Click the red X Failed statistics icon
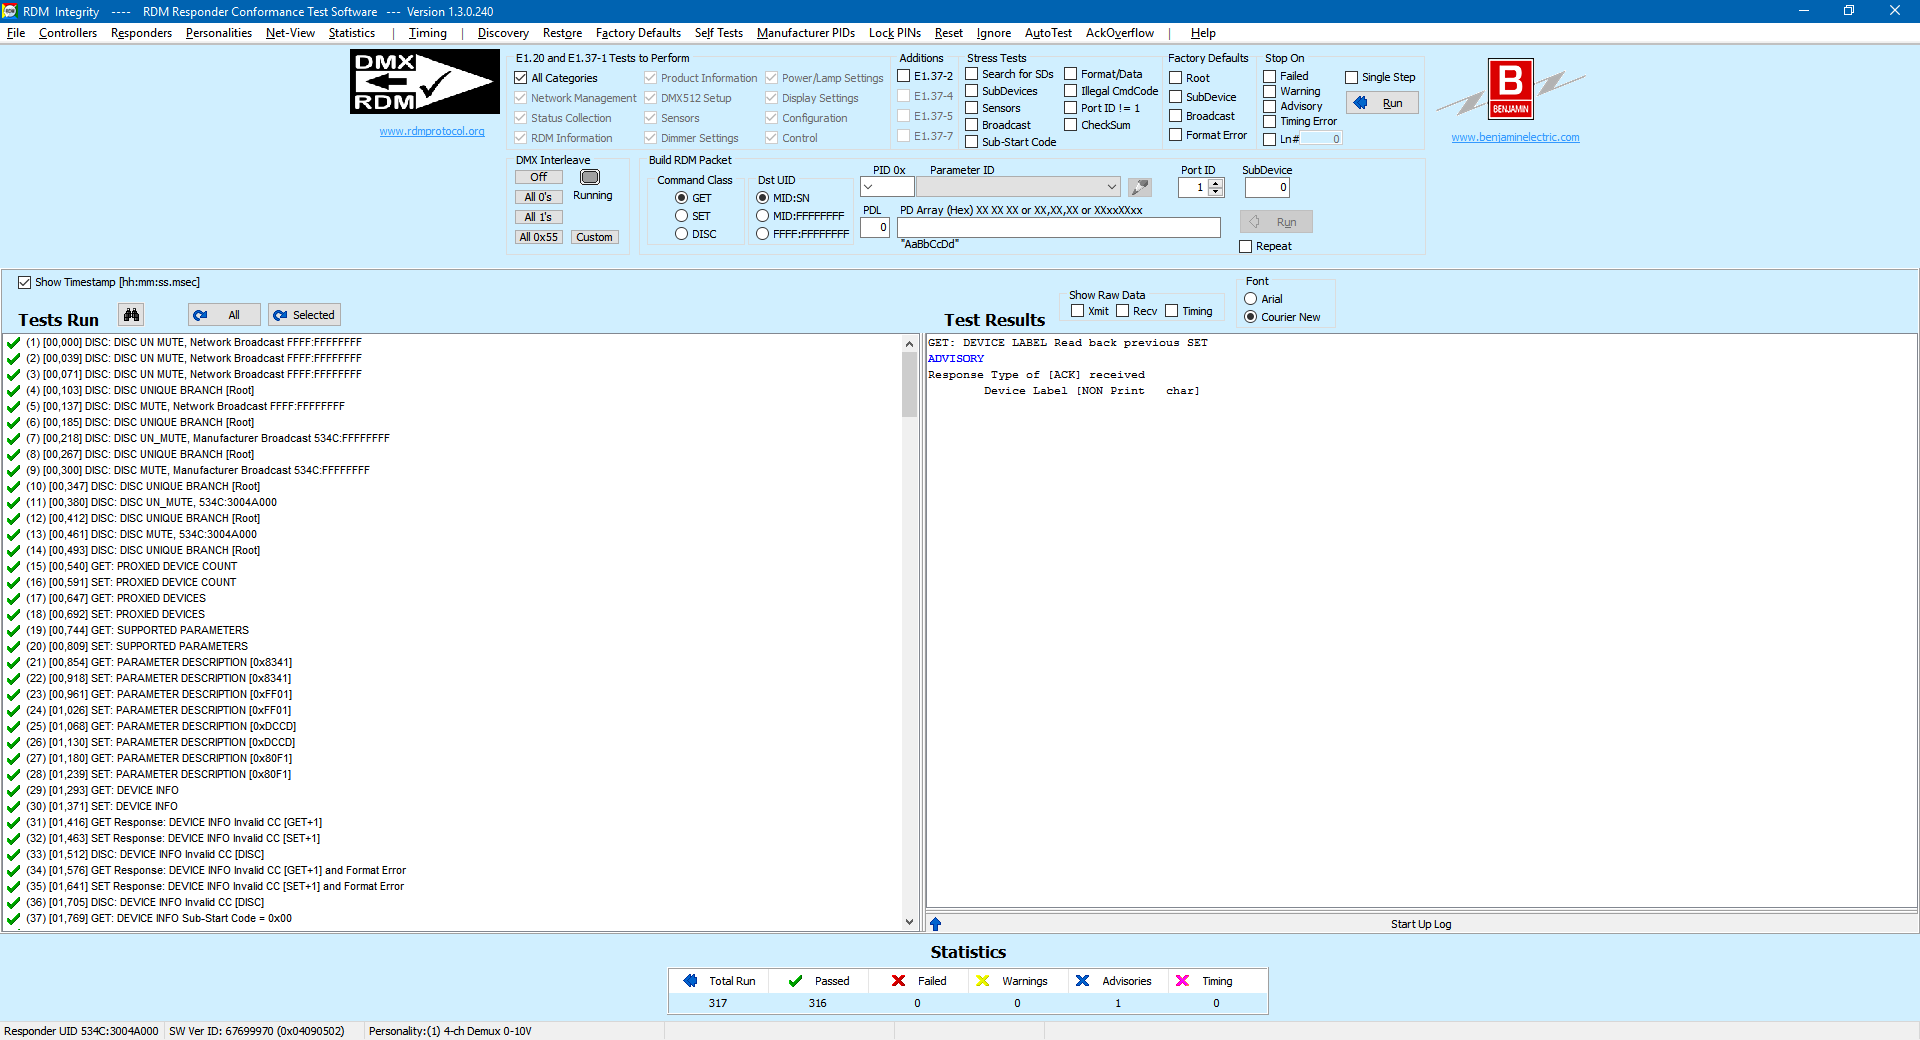1920x1040 pixels. [898, 981]
